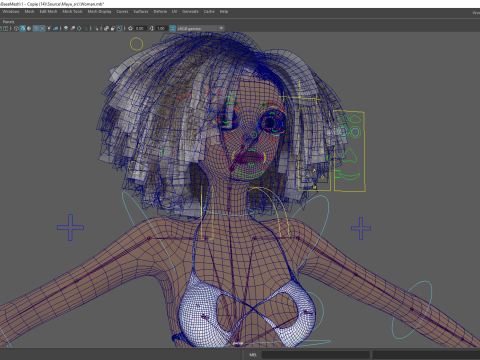Toggle Textured display mode
480x360 pixels.
42,29
